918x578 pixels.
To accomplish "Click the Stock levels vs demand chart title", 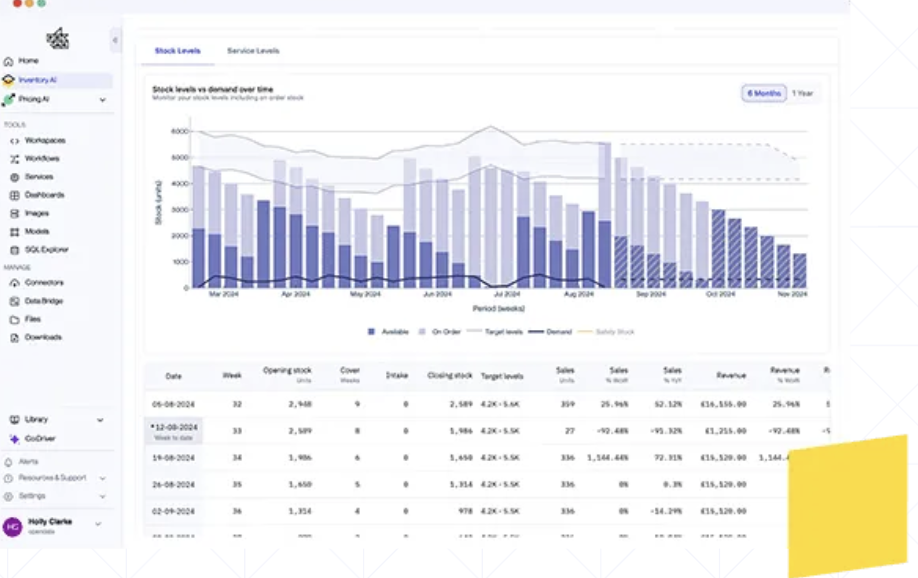I will pyautogui.click(x=213, y=90).
